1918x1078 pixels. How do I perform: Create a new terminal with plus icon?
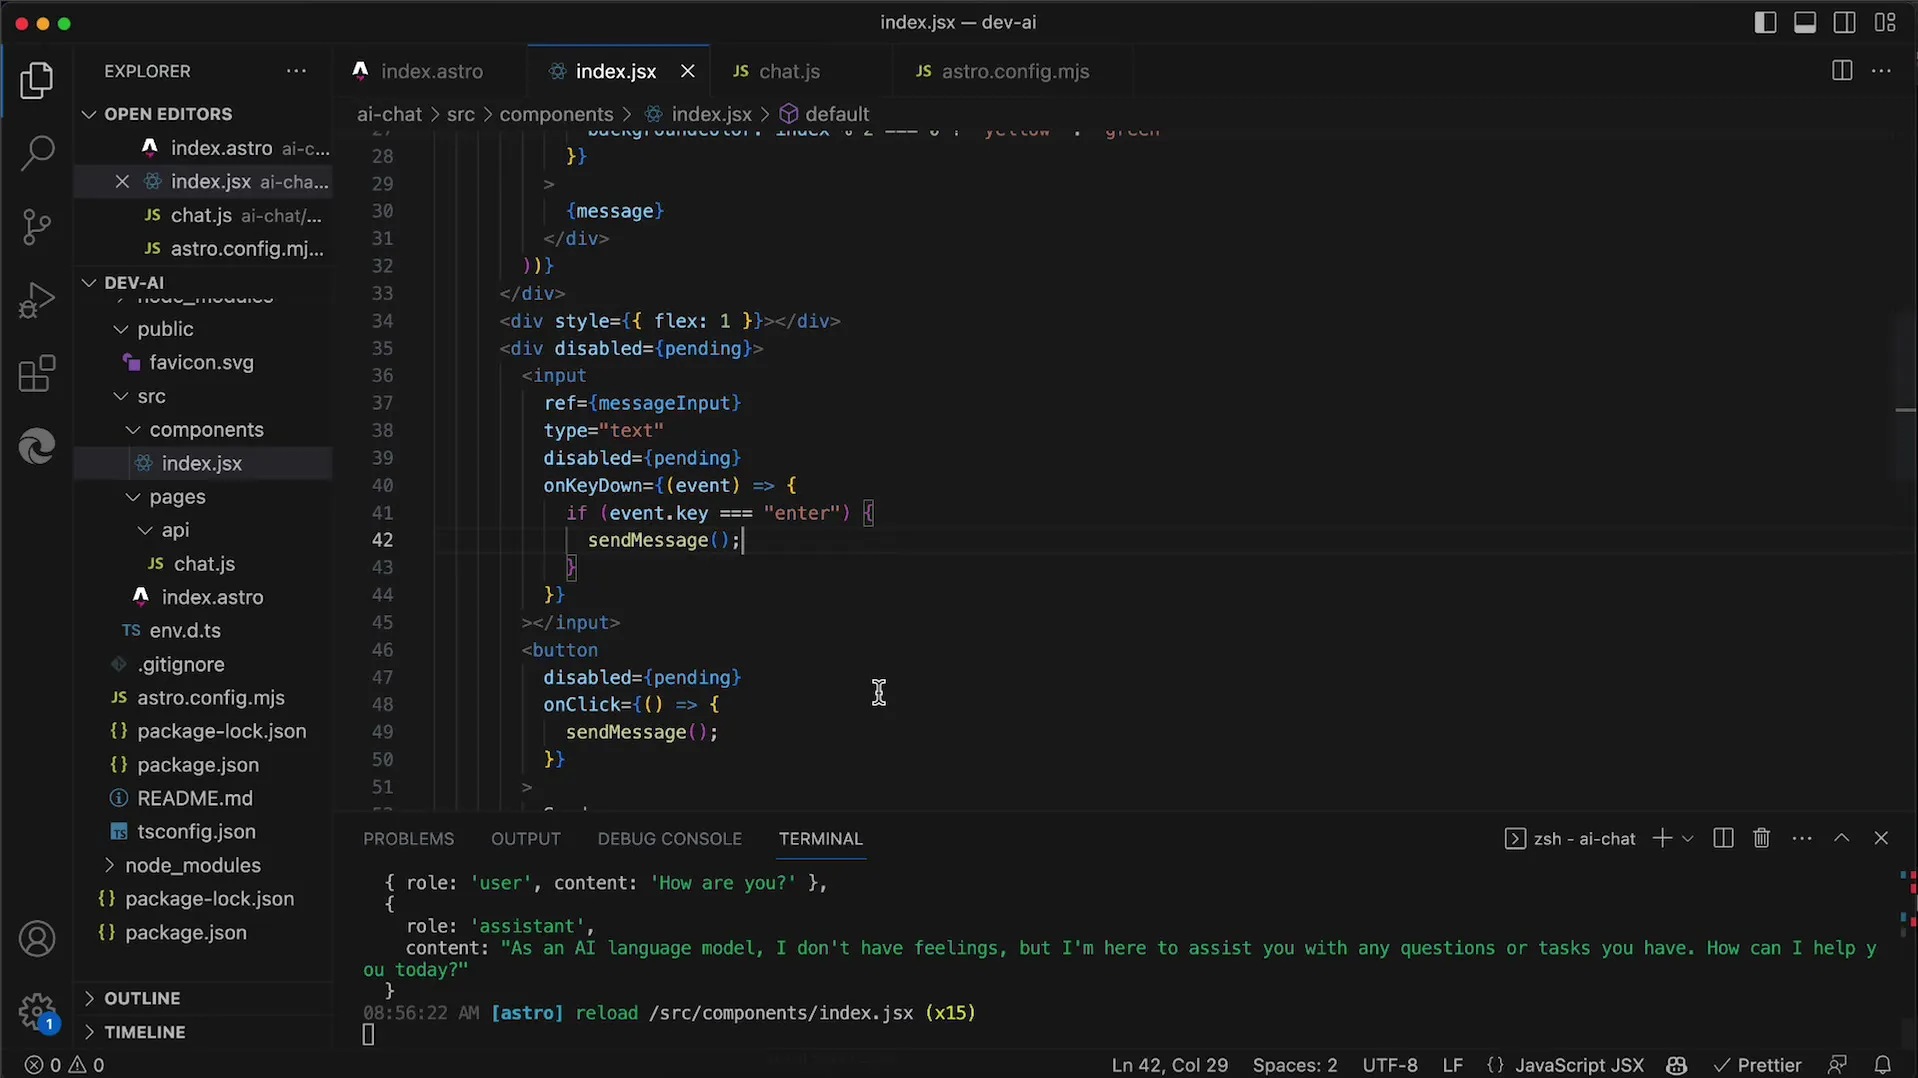point(1662,838)
